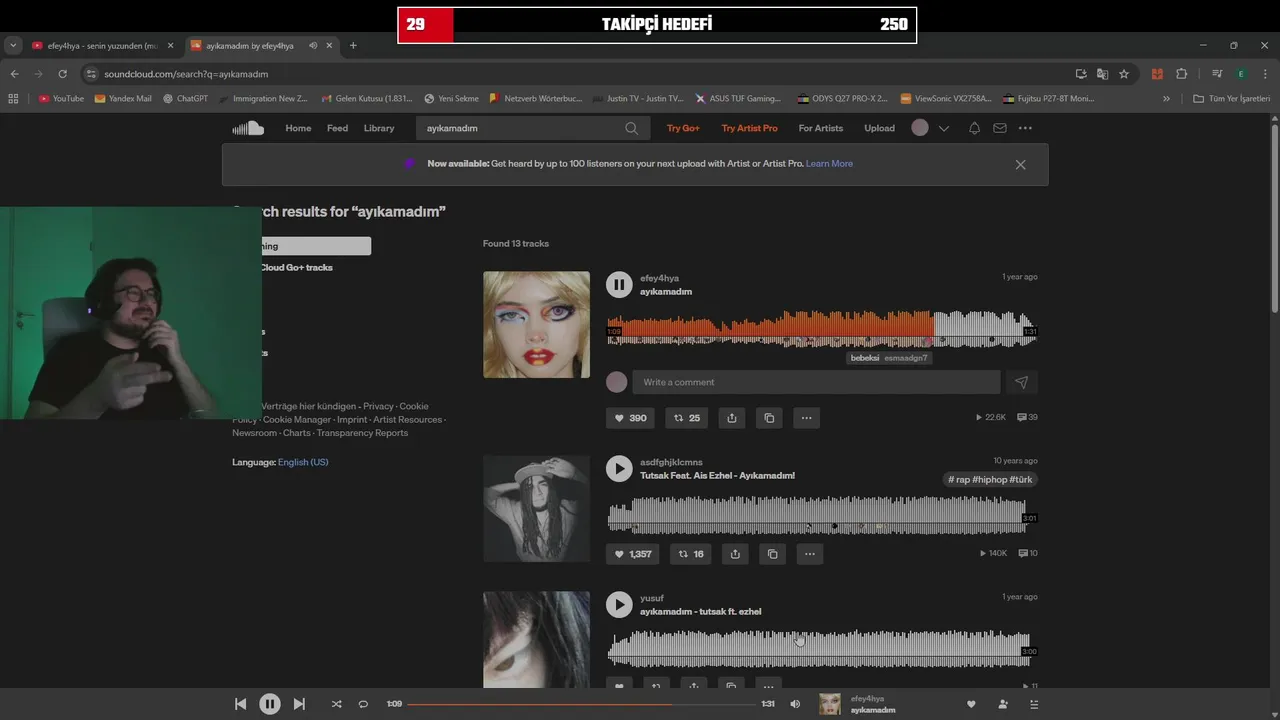This screenshot has width=1280, height=720.
Task: Share the efey4hya ayıkamadım track
Action: (x=732, y=418)
